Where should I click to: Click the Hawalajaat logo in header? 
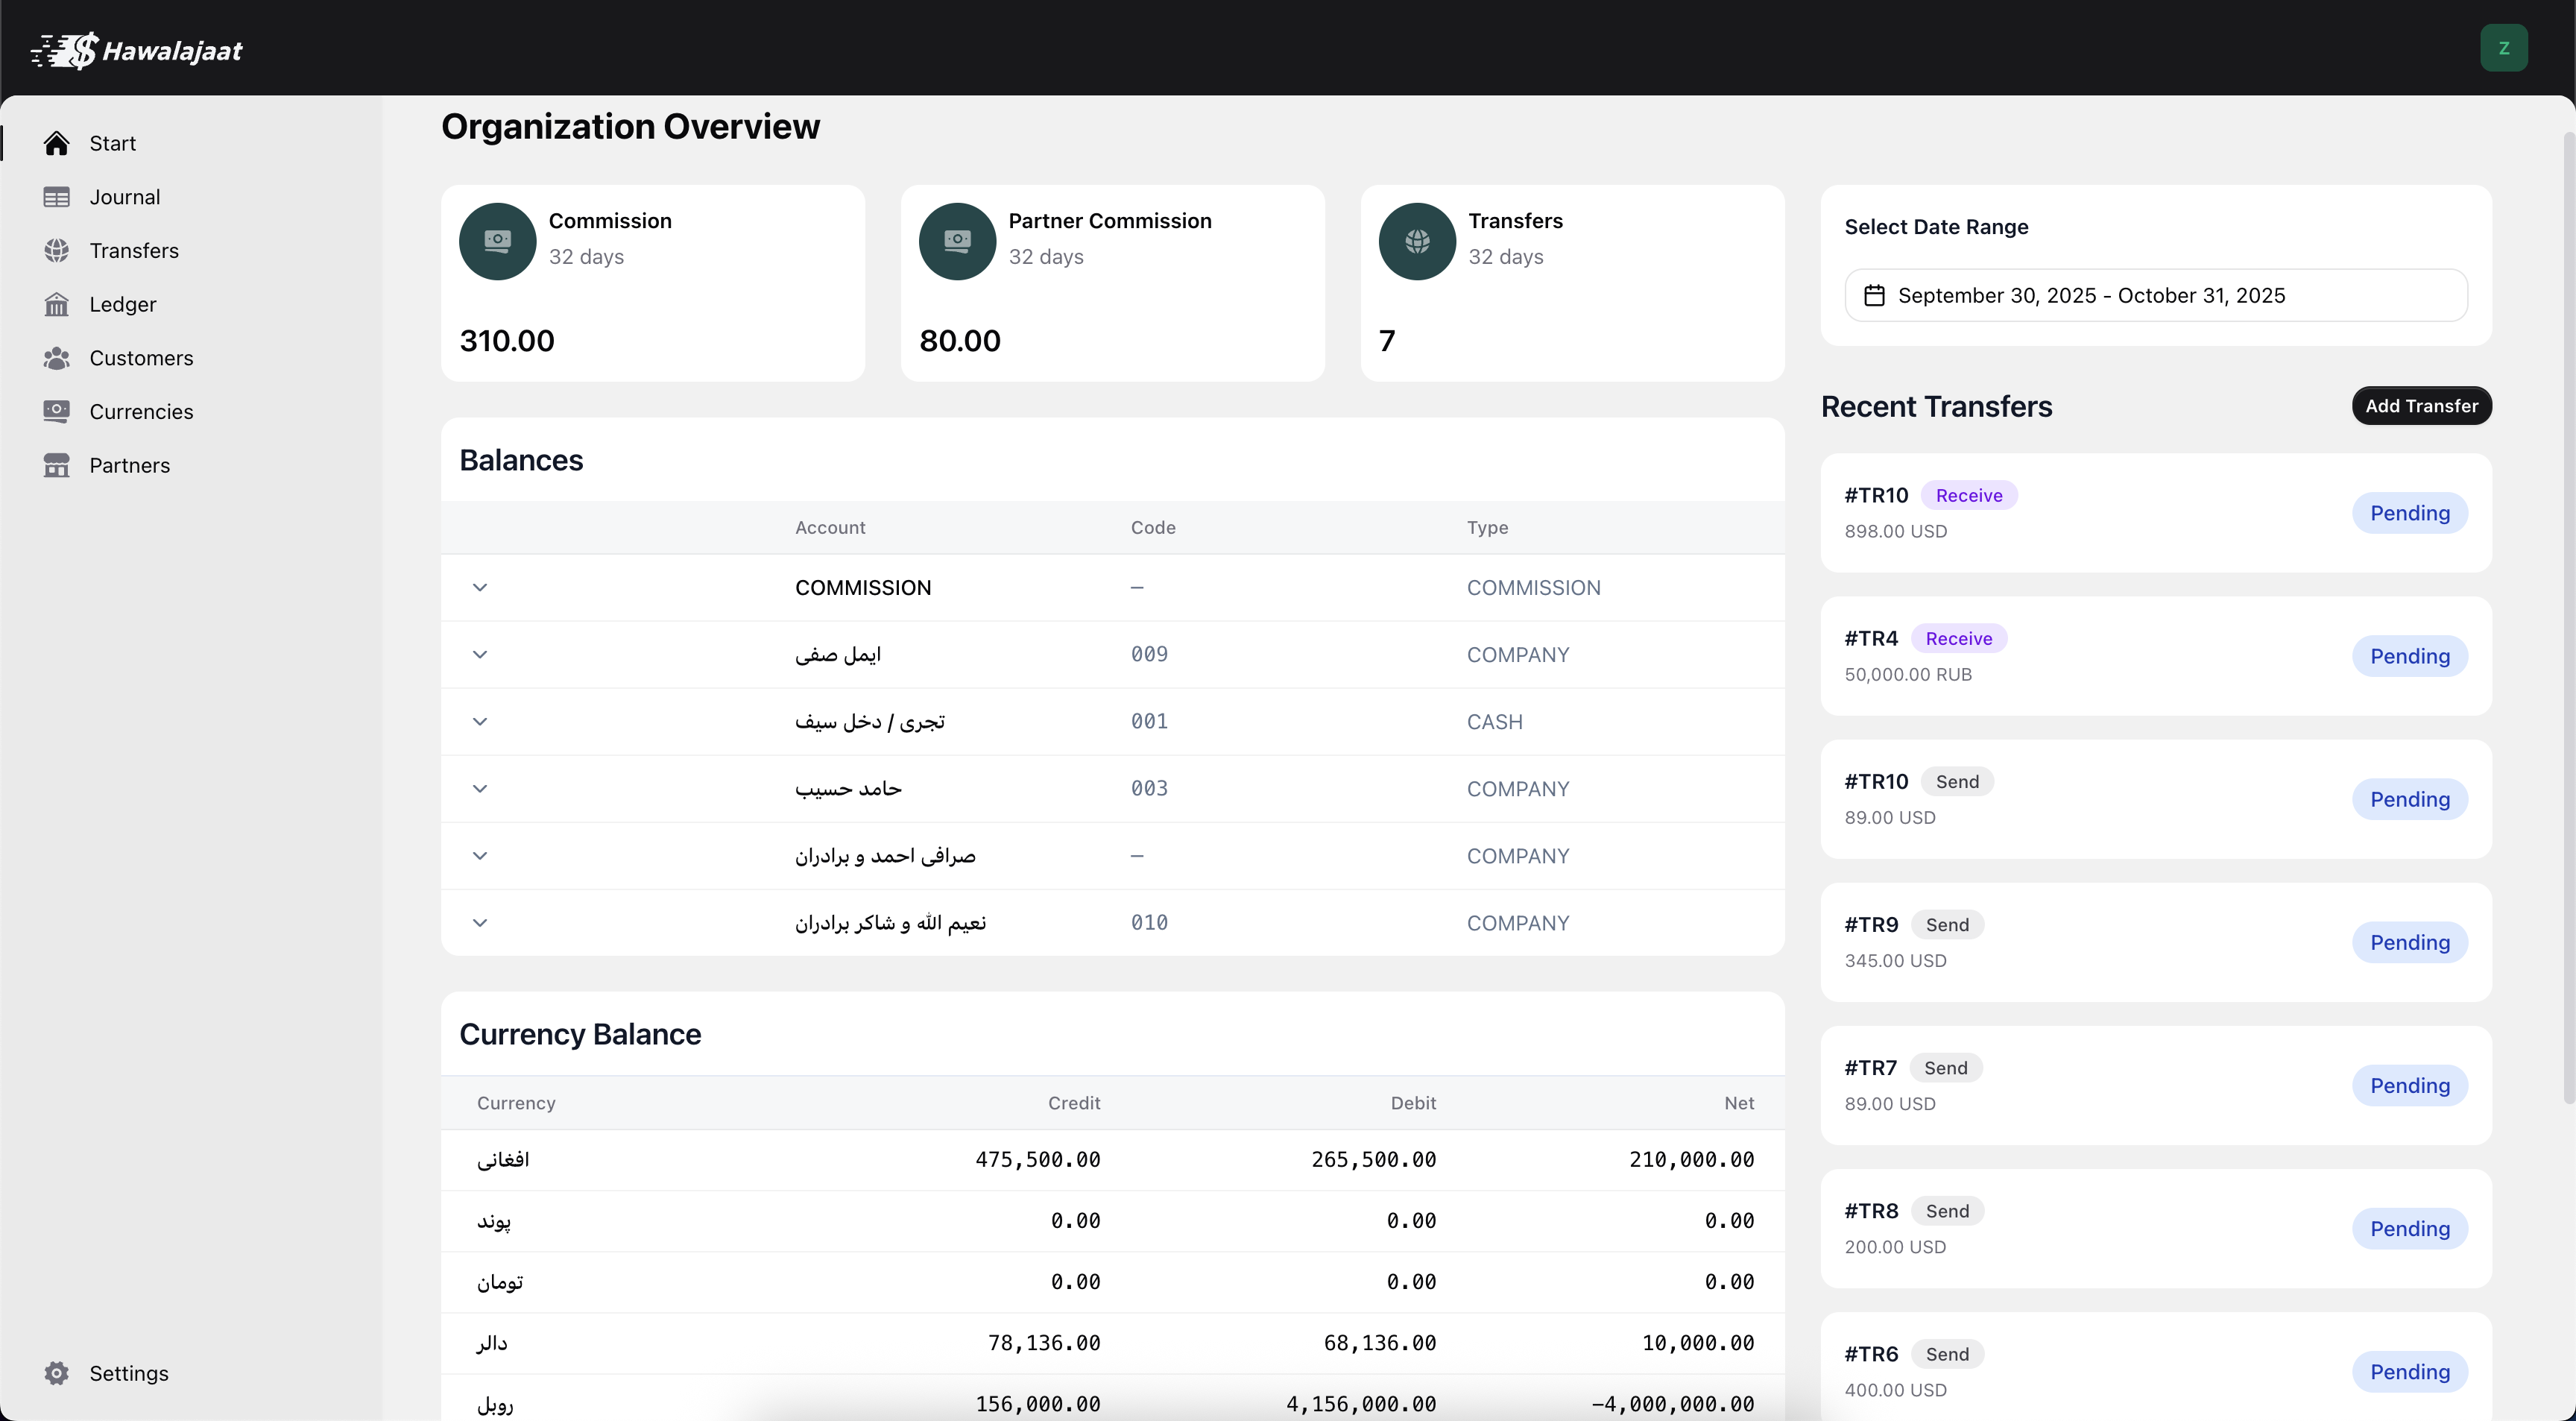pos(137,50)
